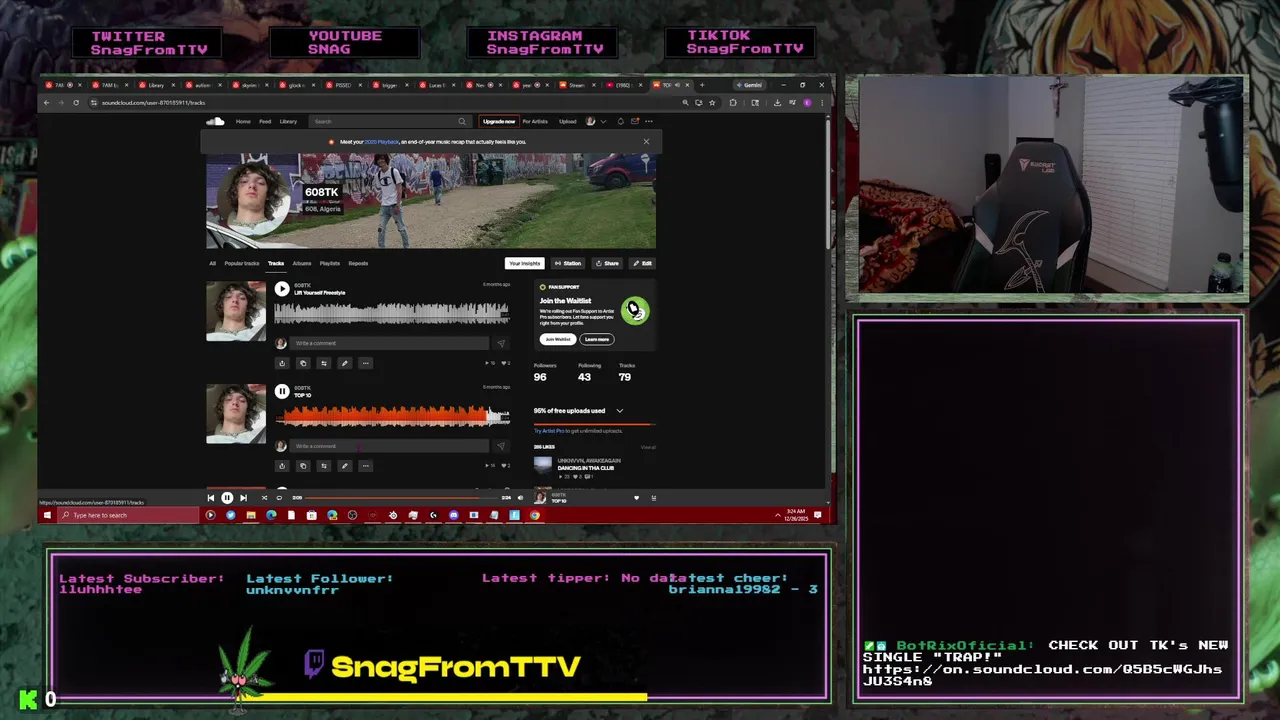Repost the Lift Yourself Freestyle track

tap(324, 363)
